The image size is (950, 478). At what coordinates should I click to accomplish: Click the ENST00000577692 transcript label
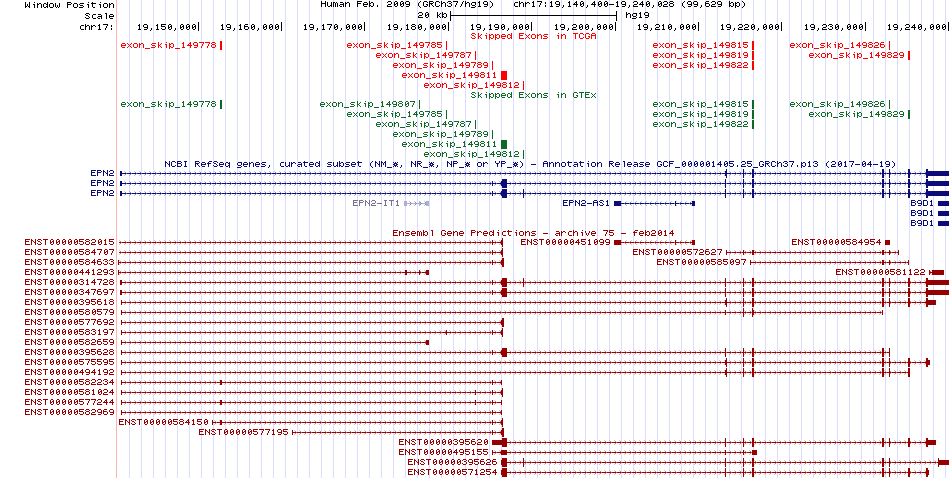[x=70, y=322]
